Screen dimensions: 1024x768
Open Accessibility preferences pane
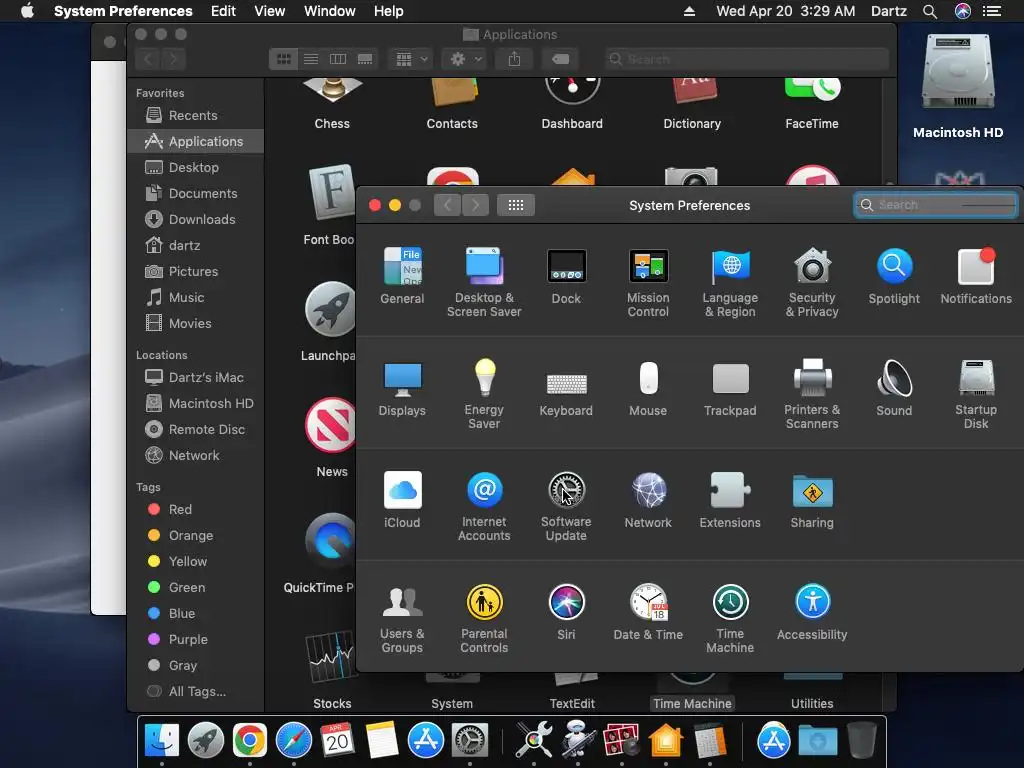click(x=812, y=613)
